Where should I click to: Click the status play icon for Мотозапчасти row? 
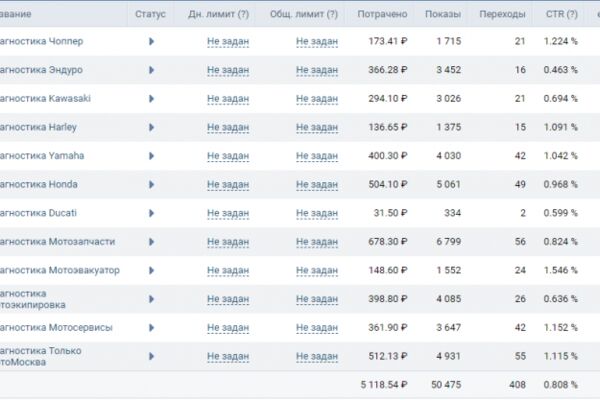pyautogui.click(x=151, y=242)
